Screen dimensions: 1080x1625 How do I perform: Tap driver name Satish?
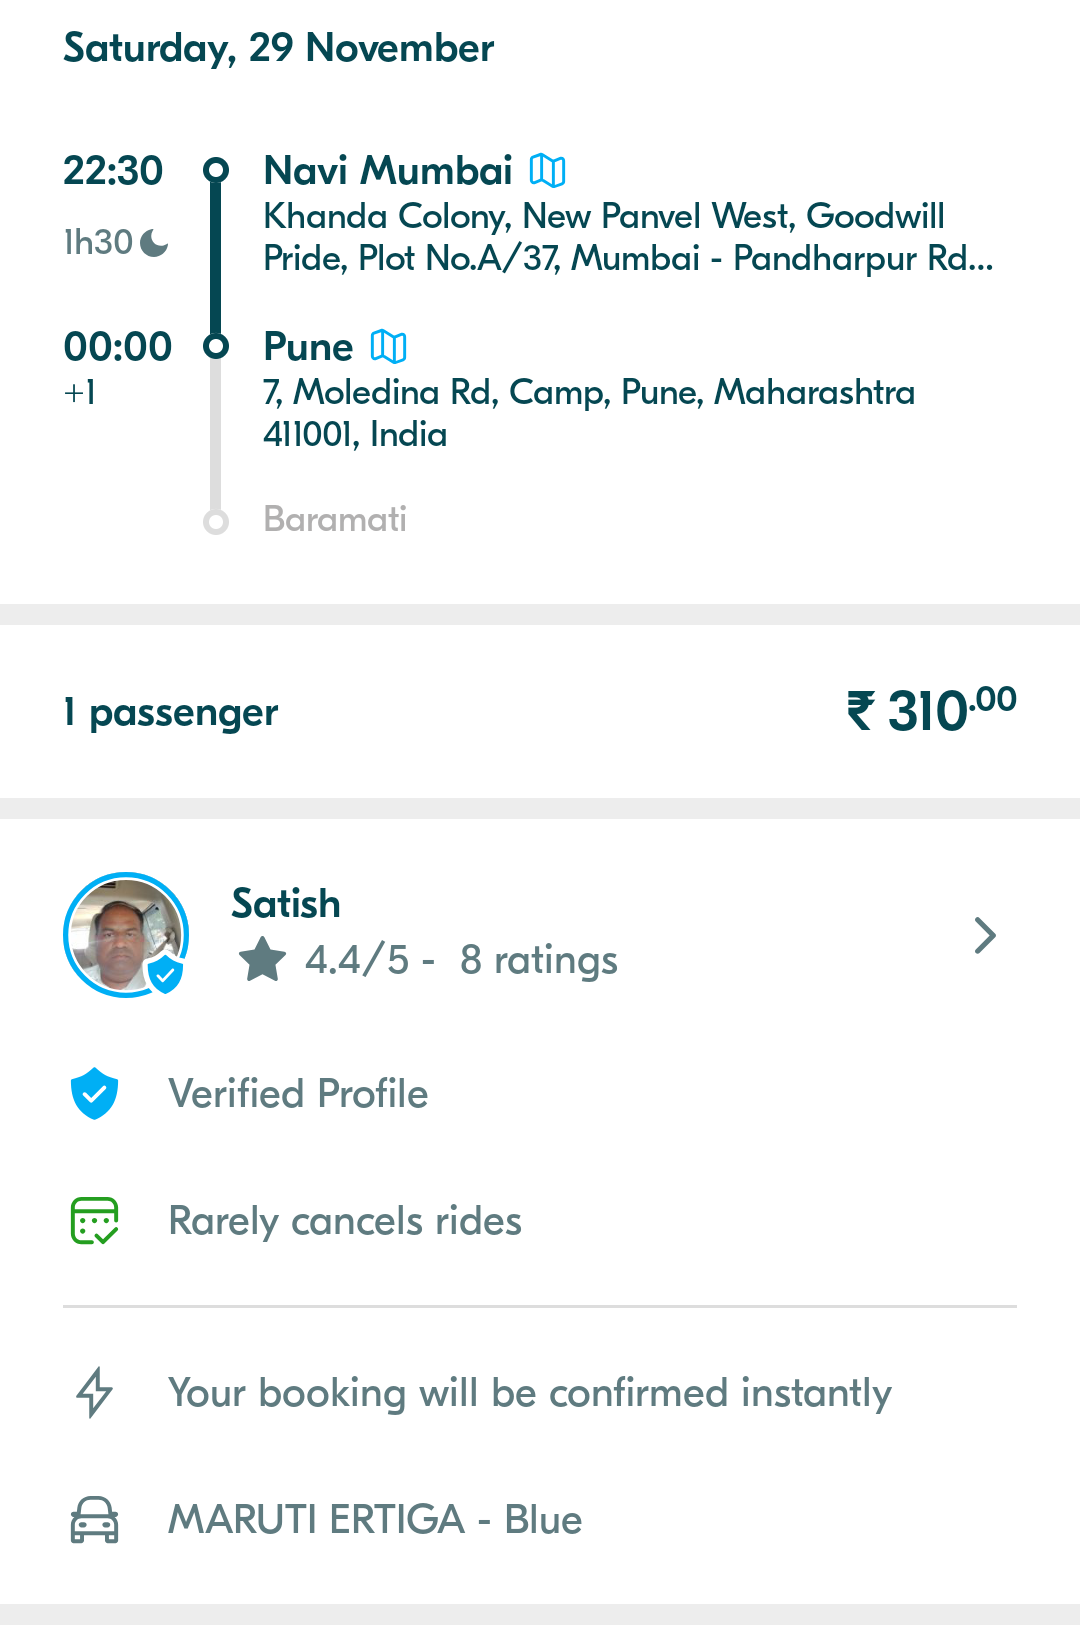[x=286, y=903]
